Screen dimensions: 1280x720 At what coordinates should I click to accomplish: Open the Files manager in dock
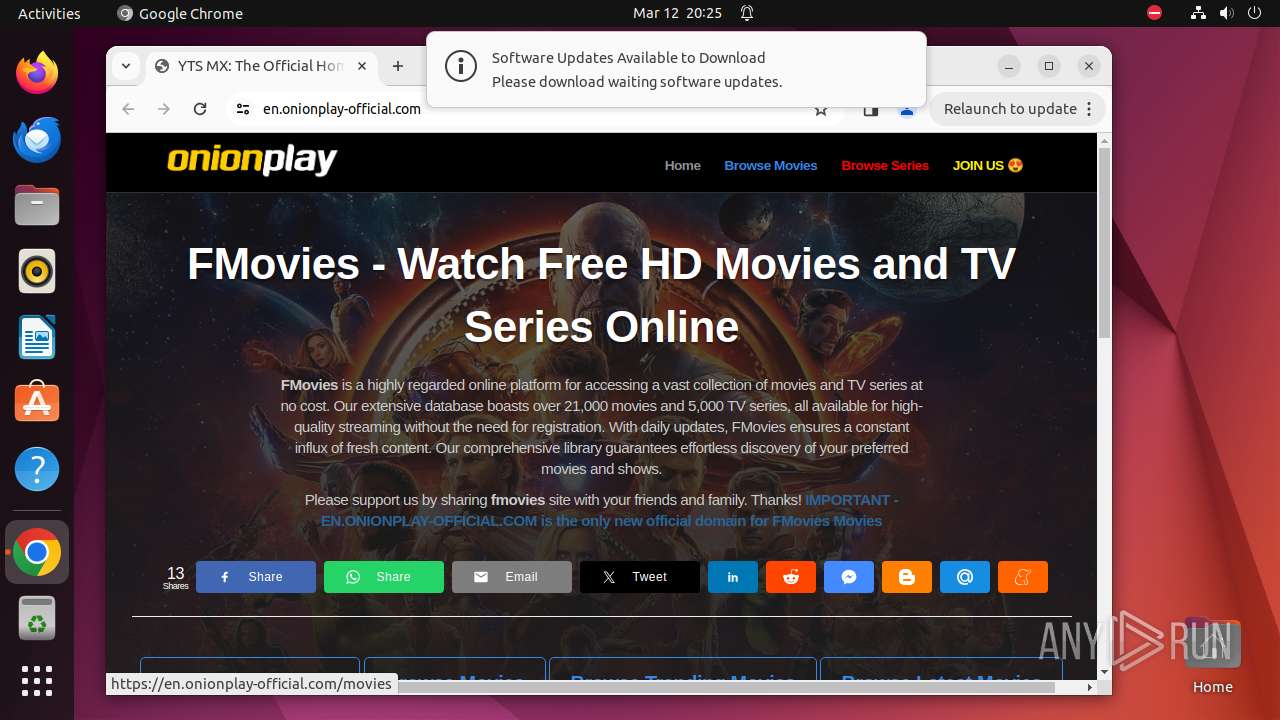pos(37,205)
